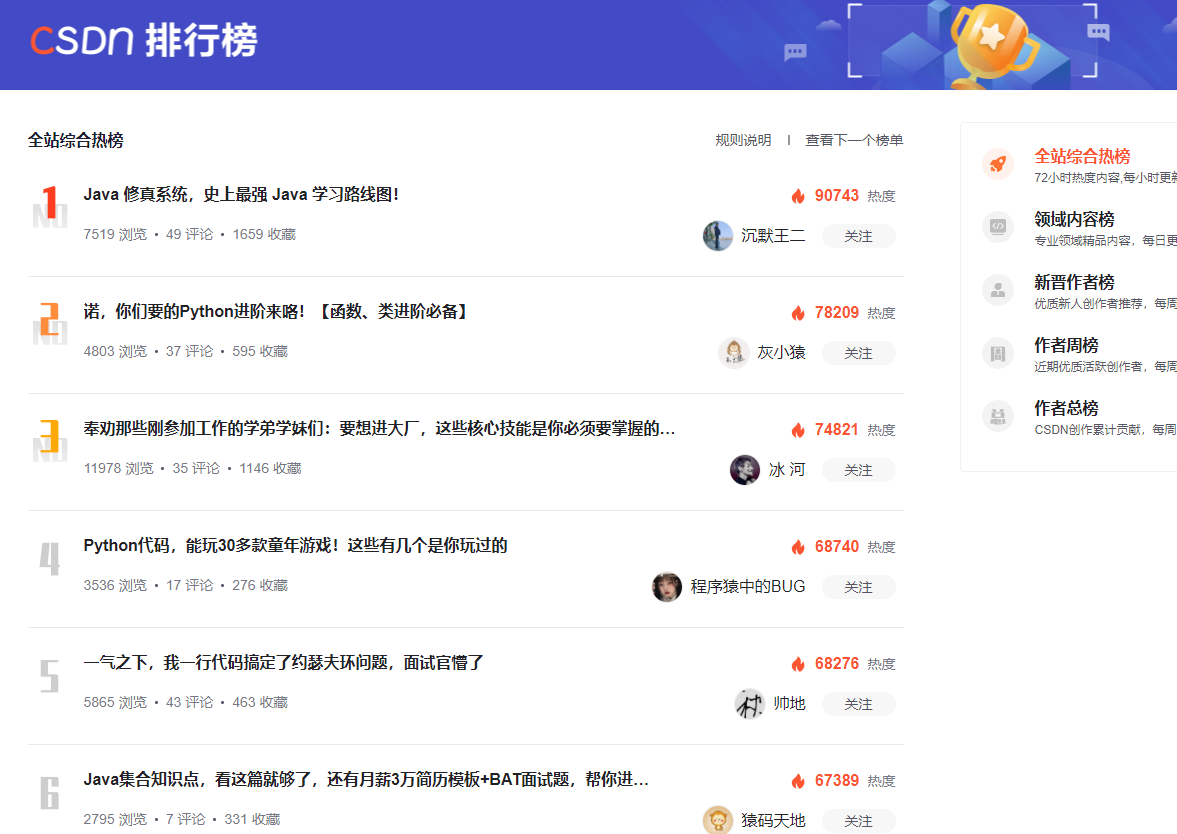Click the flame icon next to 90743
This screenshot has height=834, width=1177.
[797, 196]
